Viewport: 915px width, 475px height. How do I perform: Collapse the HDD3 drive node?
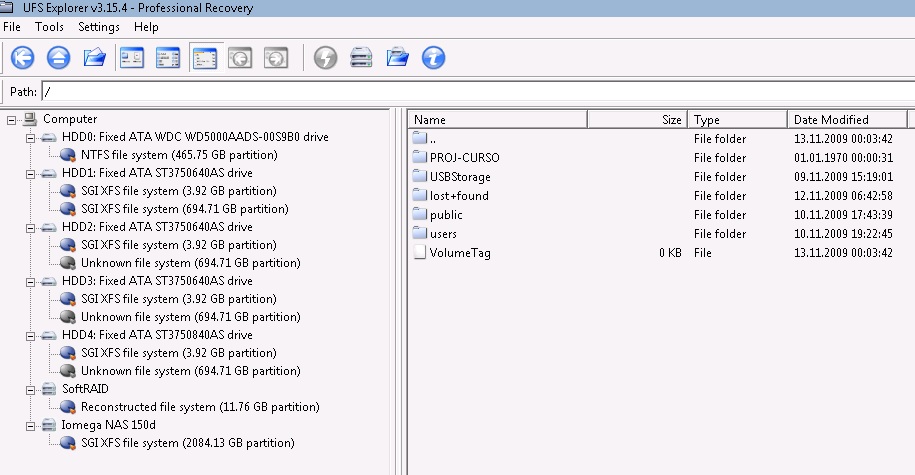30,282
